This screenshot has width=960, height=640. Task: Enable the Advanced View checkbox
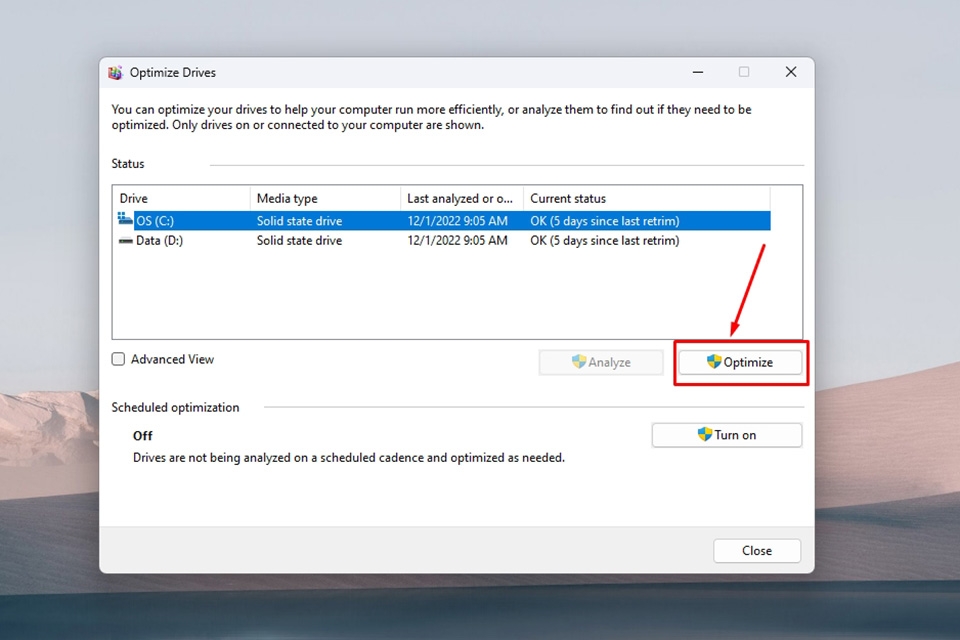[118, 358]
